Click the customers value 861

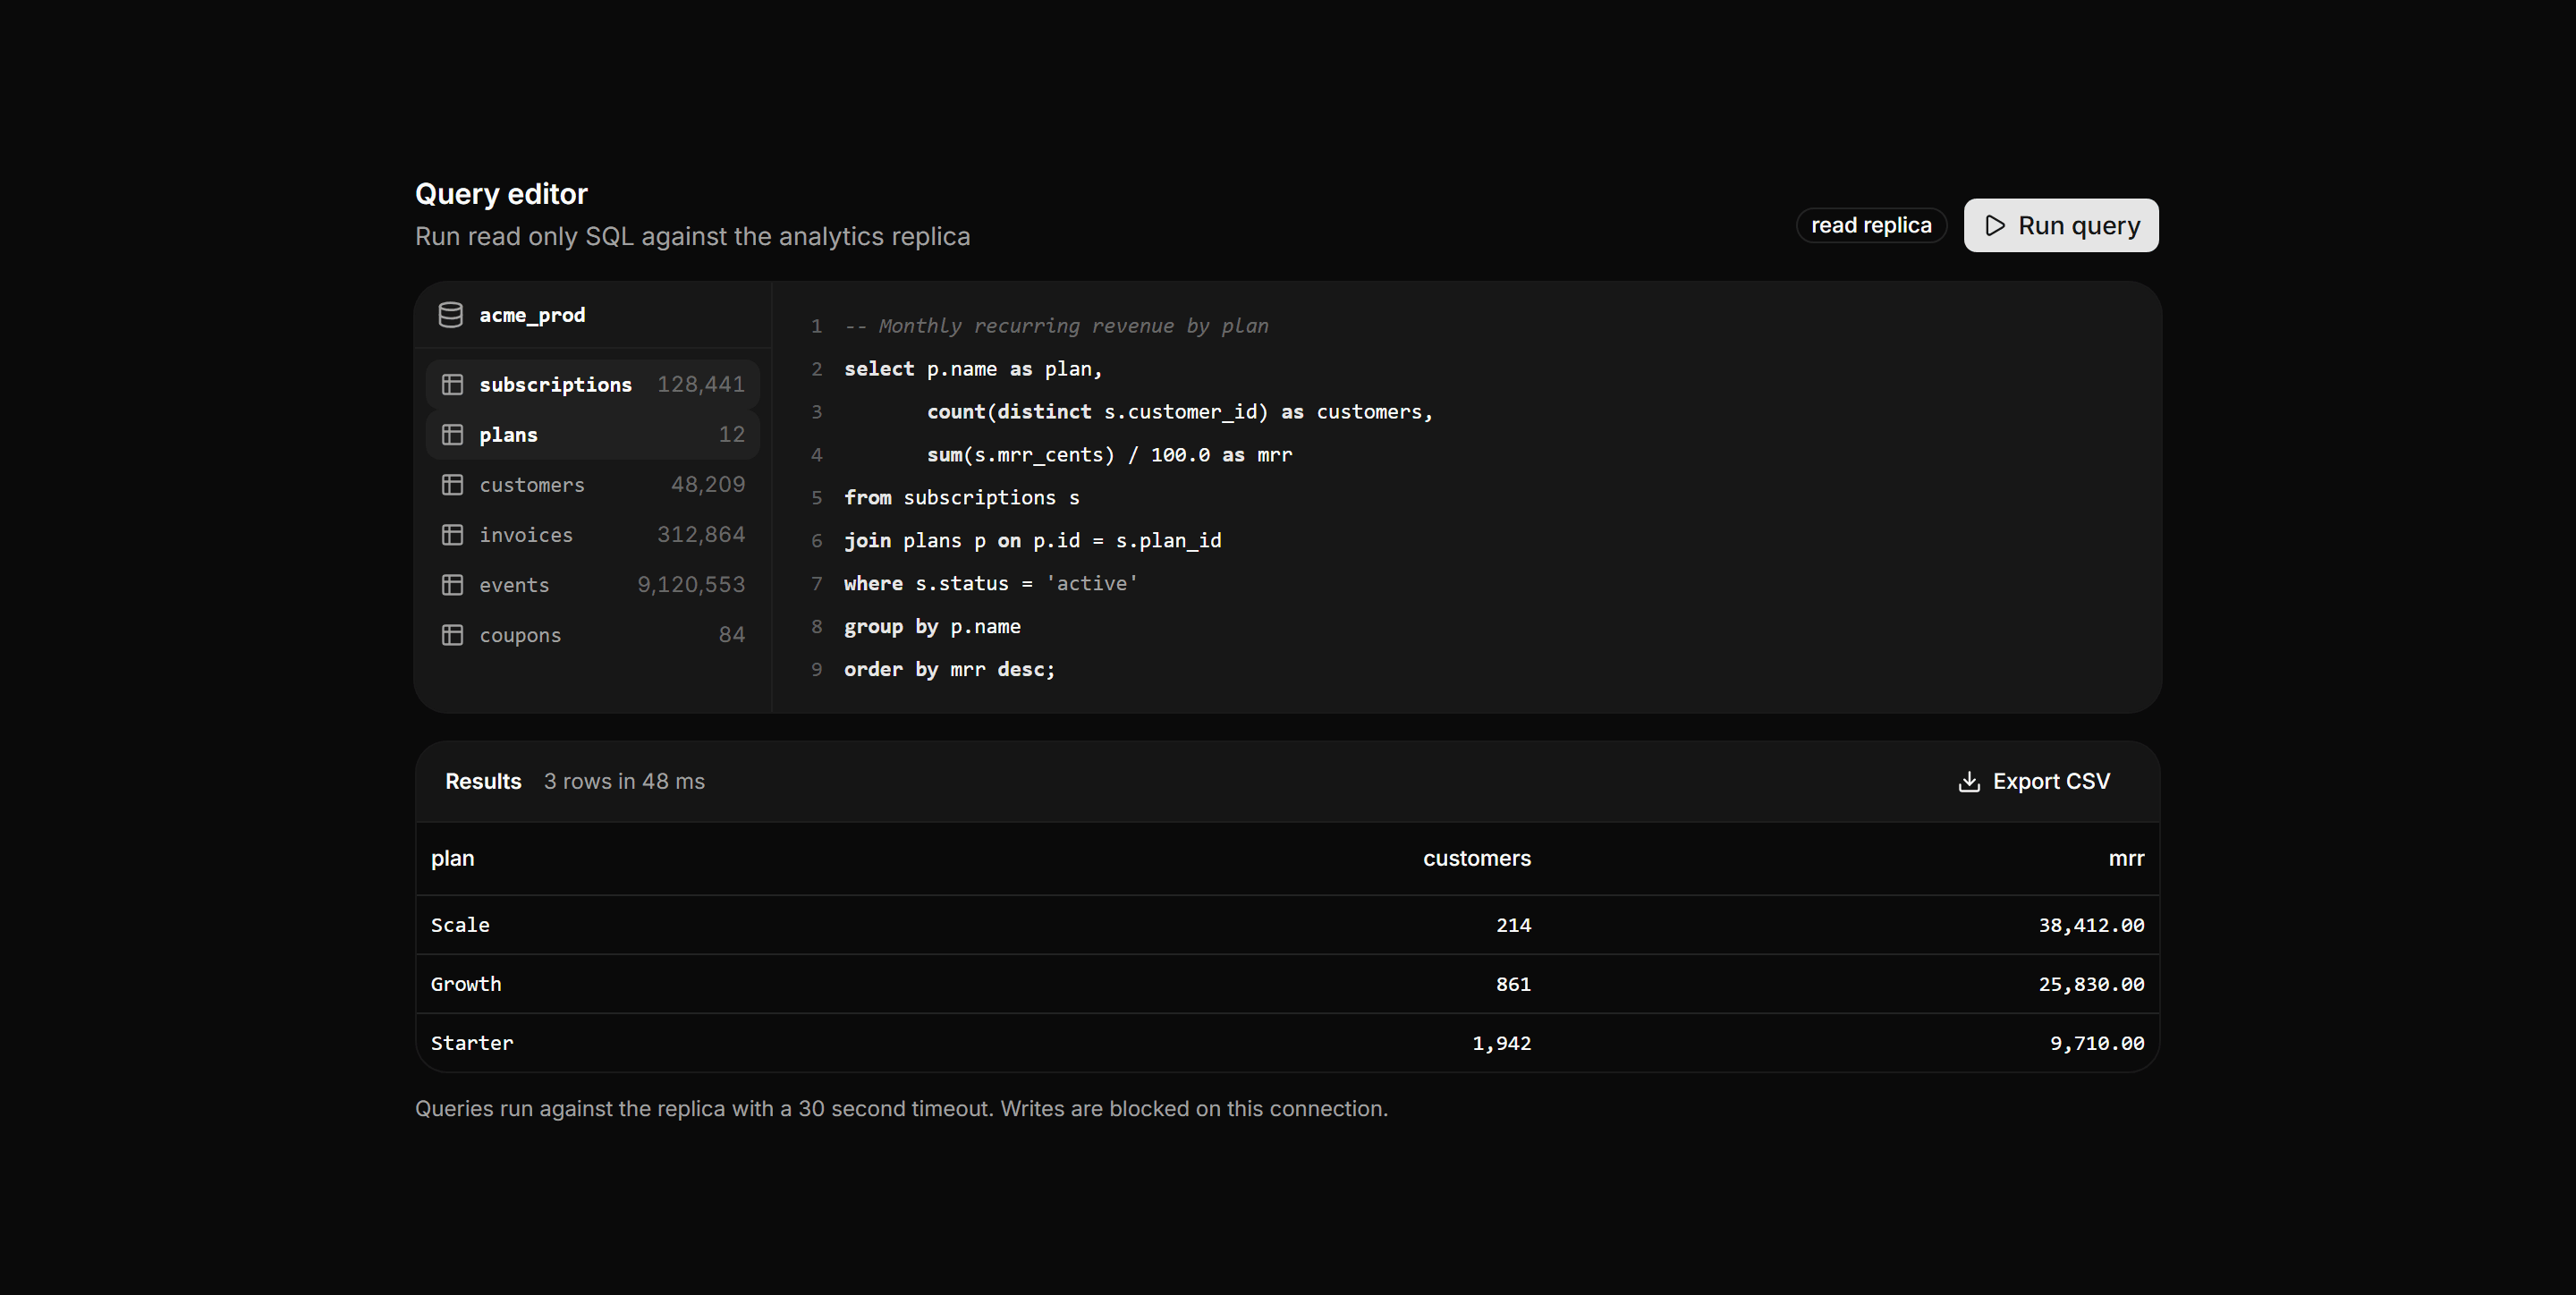[1513, 984]
